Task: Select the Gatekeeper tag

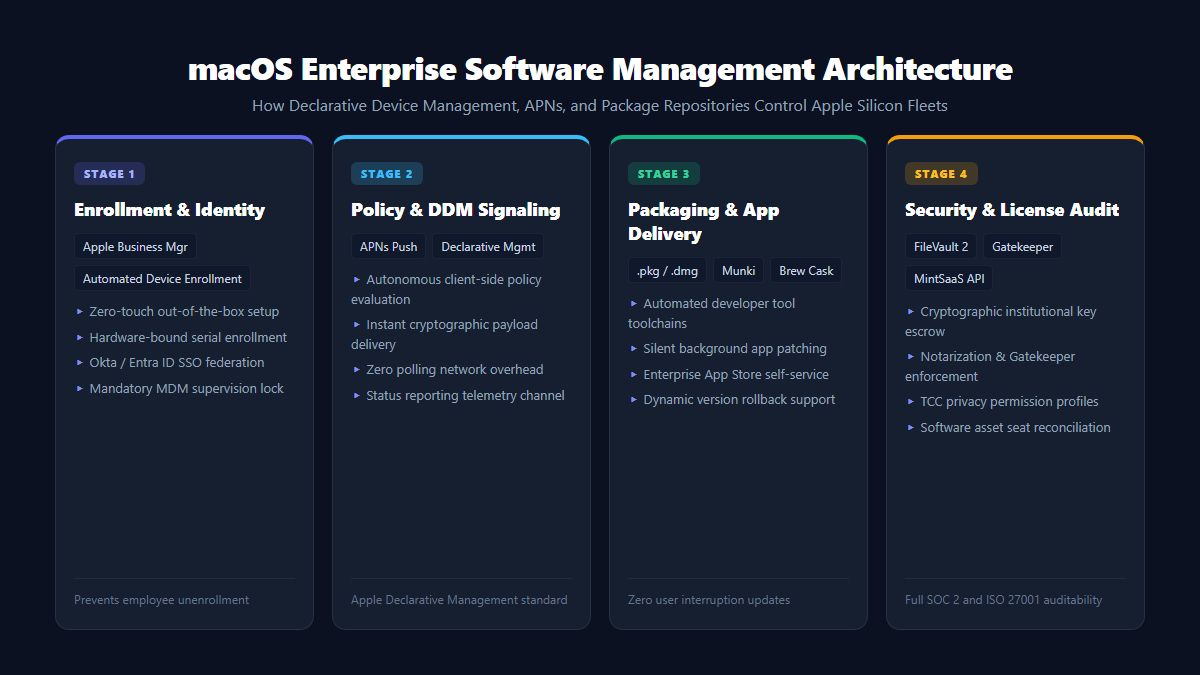Action: [1022, 247]
